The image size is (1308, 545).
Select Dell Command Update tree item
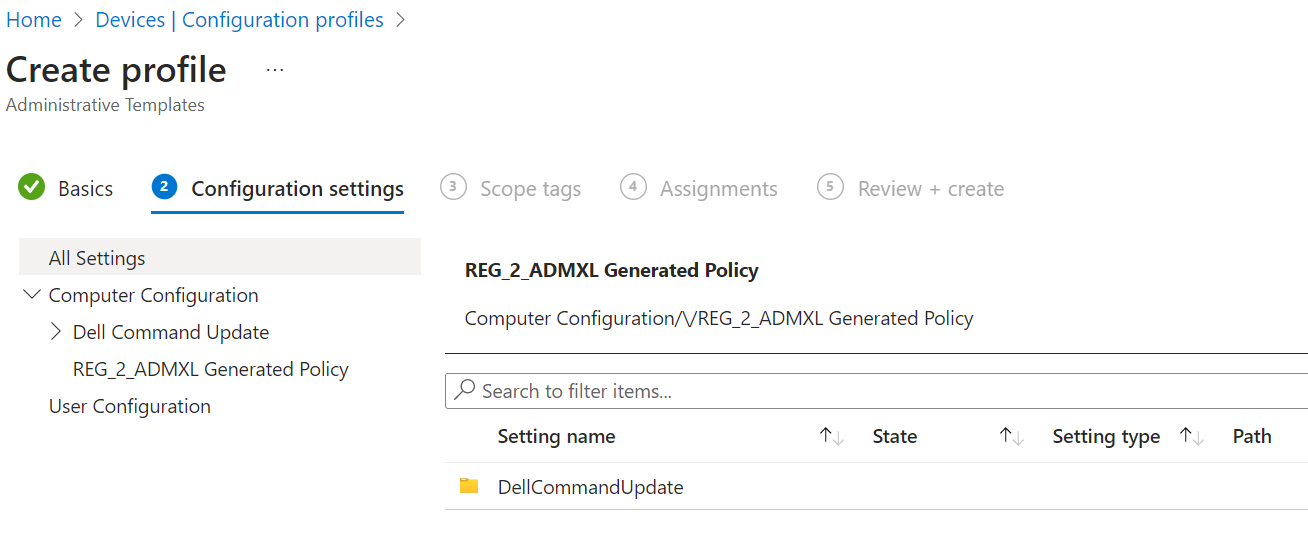point(171,332)
